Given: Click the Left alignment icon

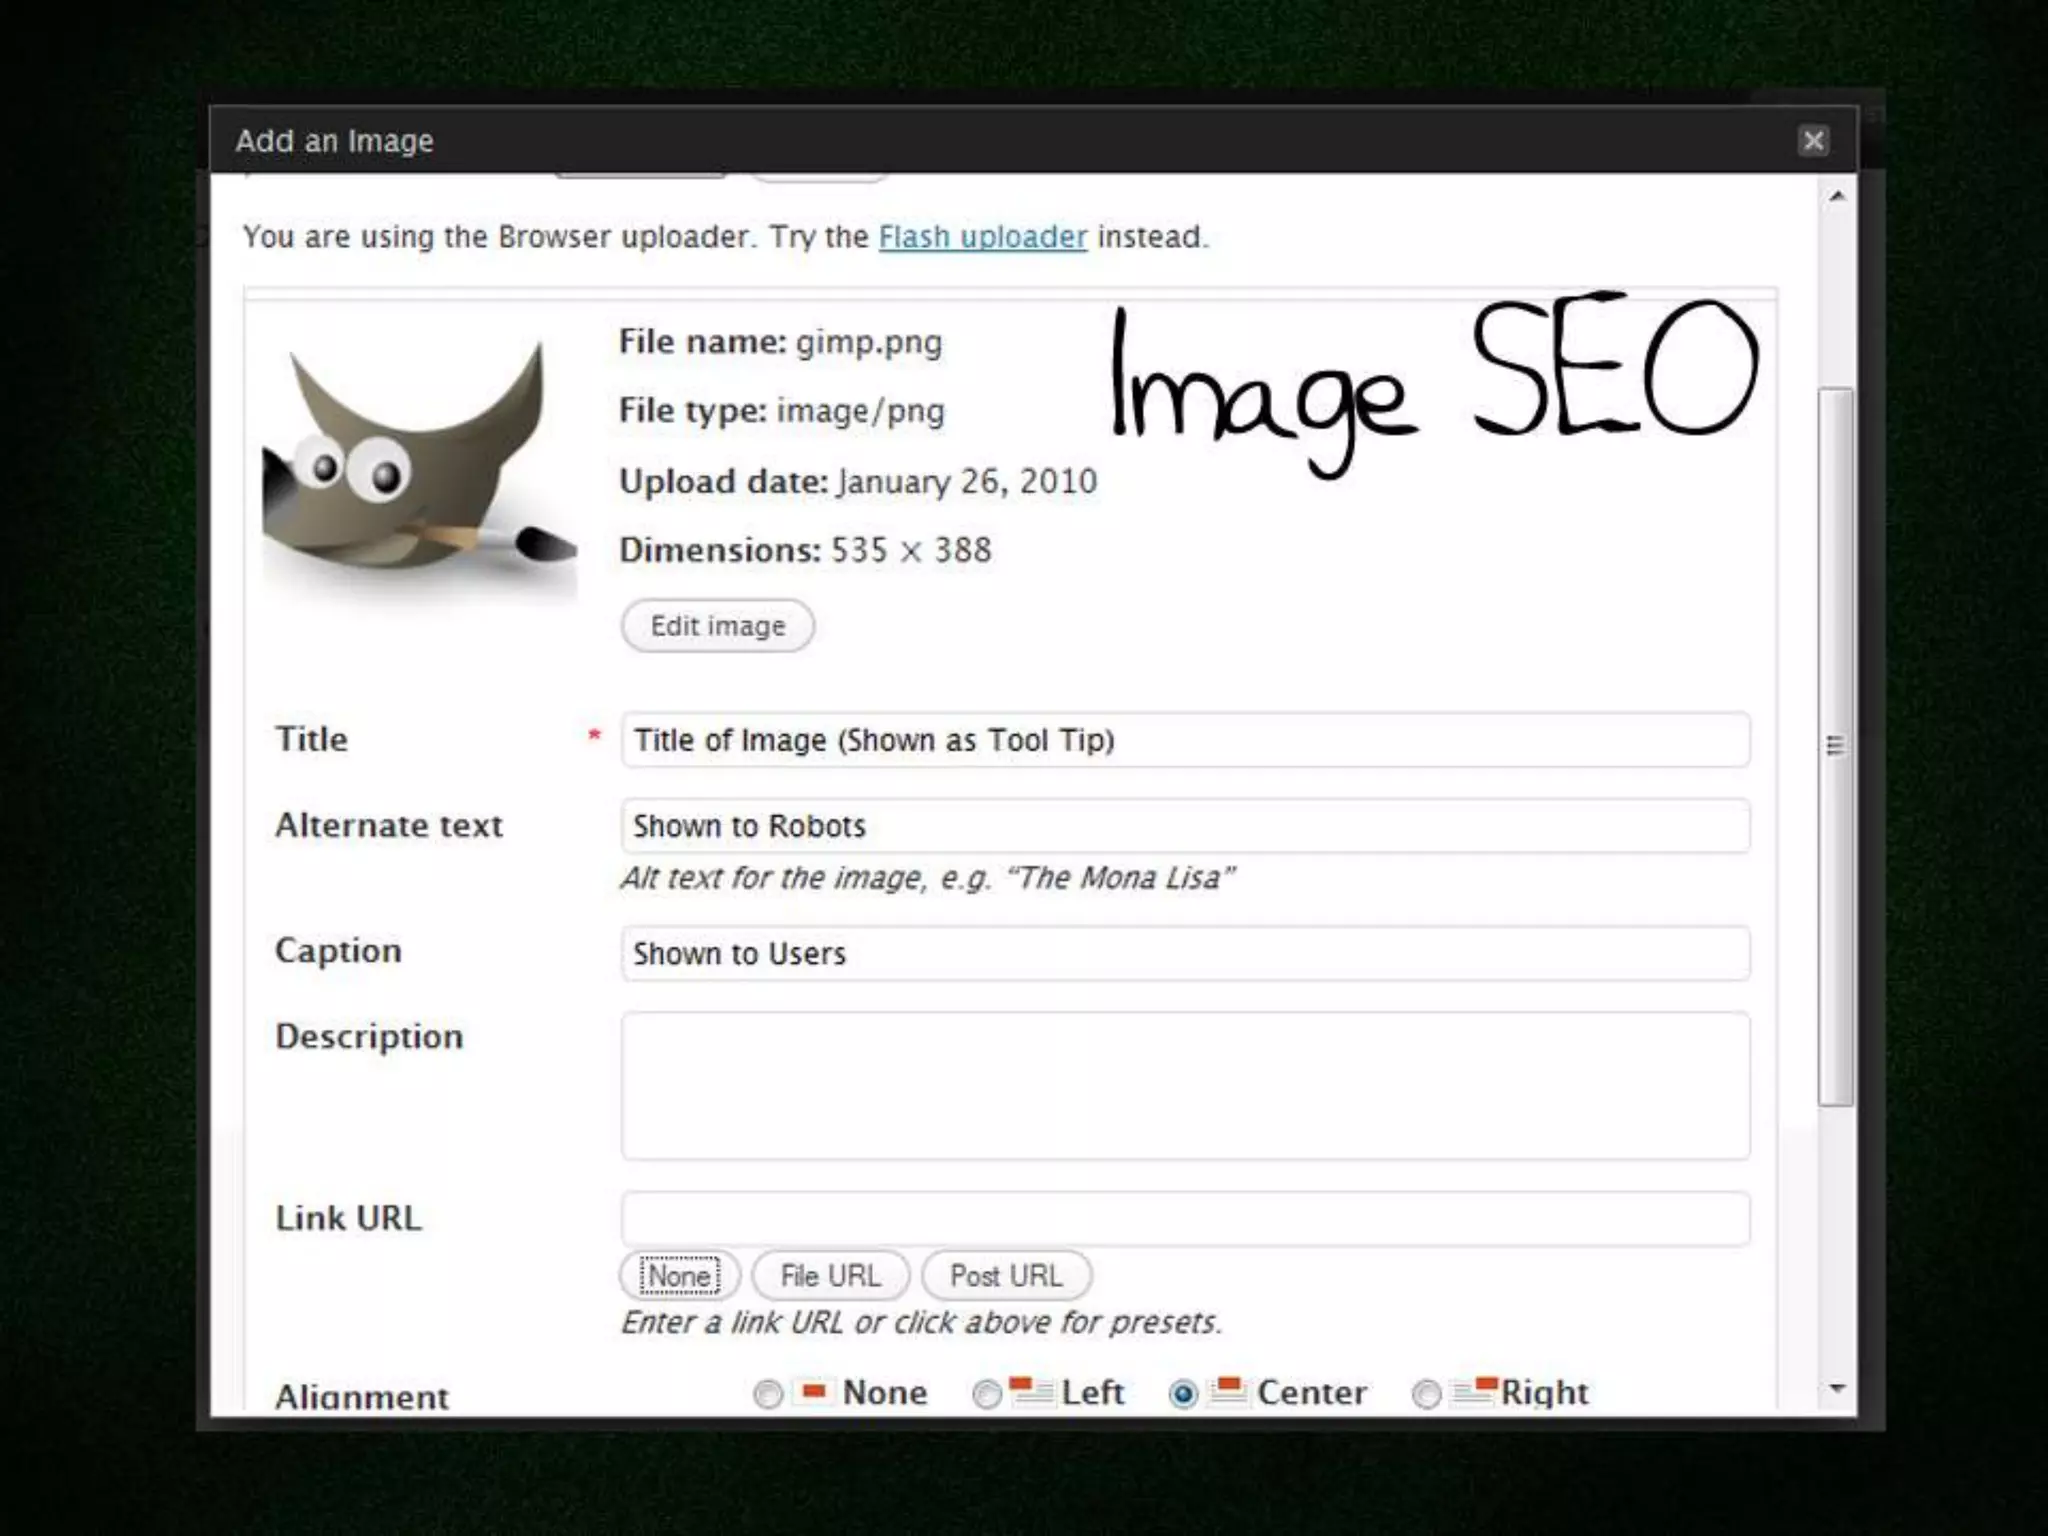Looking at the screenshot, I should (x=1031, y=1391).
